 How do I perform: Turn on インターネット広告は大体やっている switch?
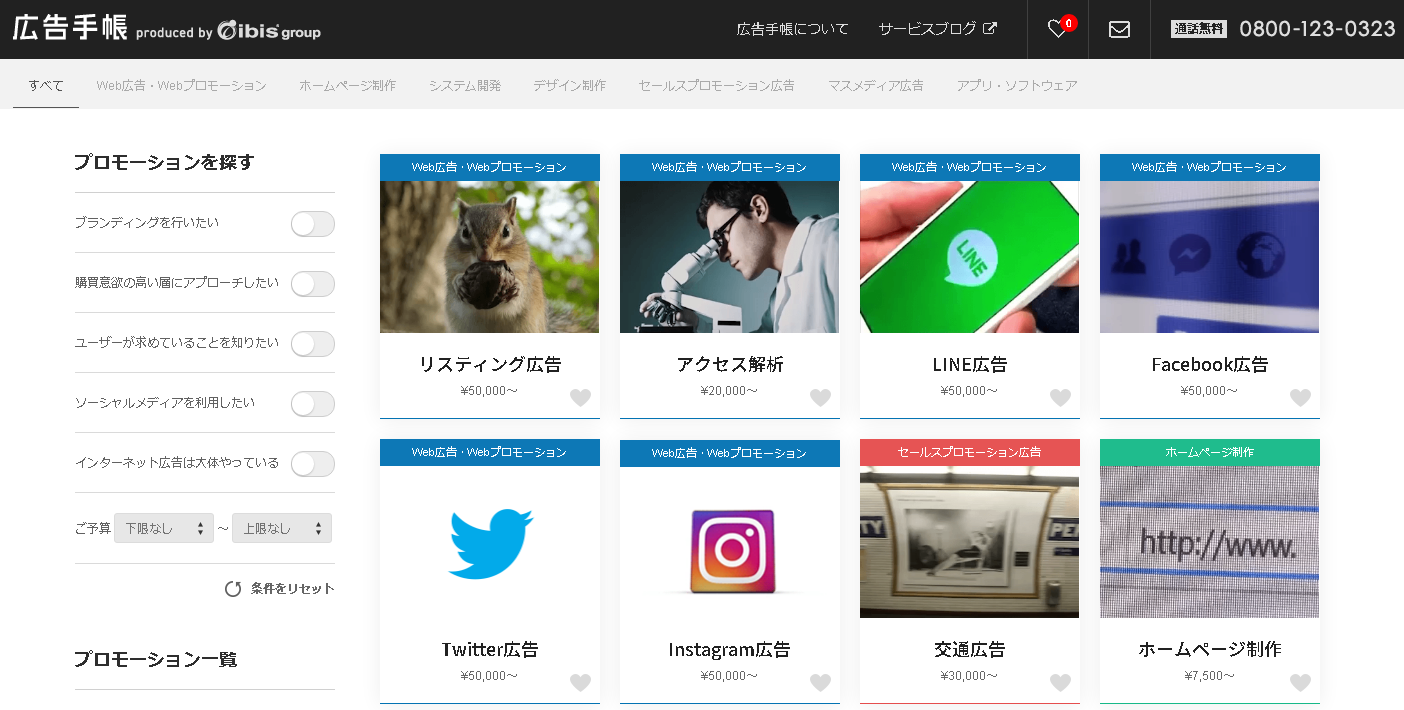(312, 464)
